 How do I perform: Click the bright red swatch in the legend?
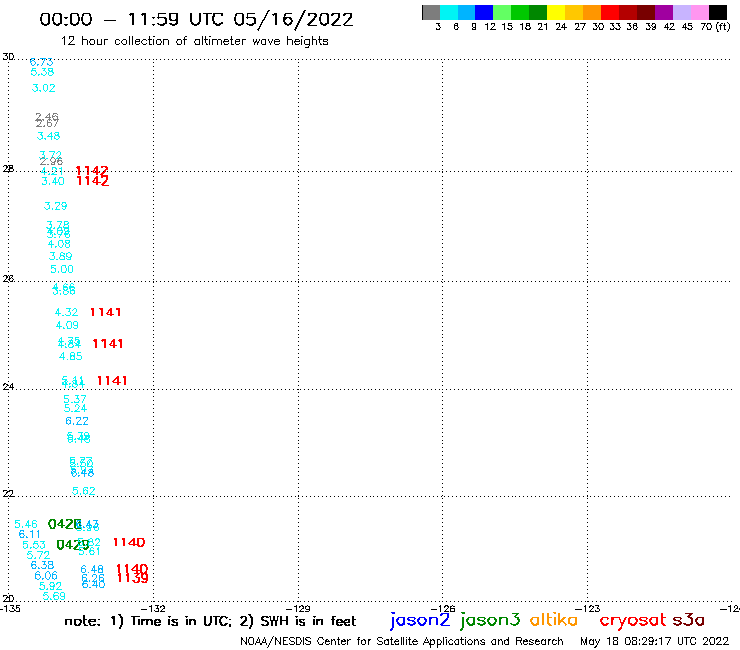[x=610, y=12]
